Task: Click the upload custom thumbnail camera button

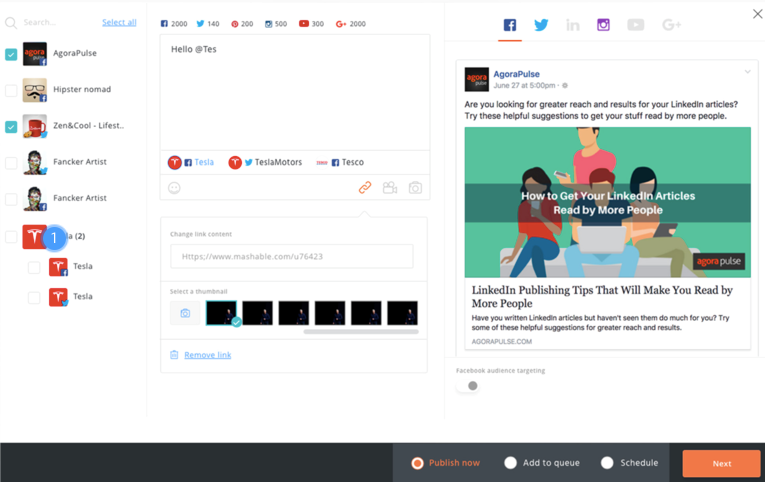Action: coord(185,313)
